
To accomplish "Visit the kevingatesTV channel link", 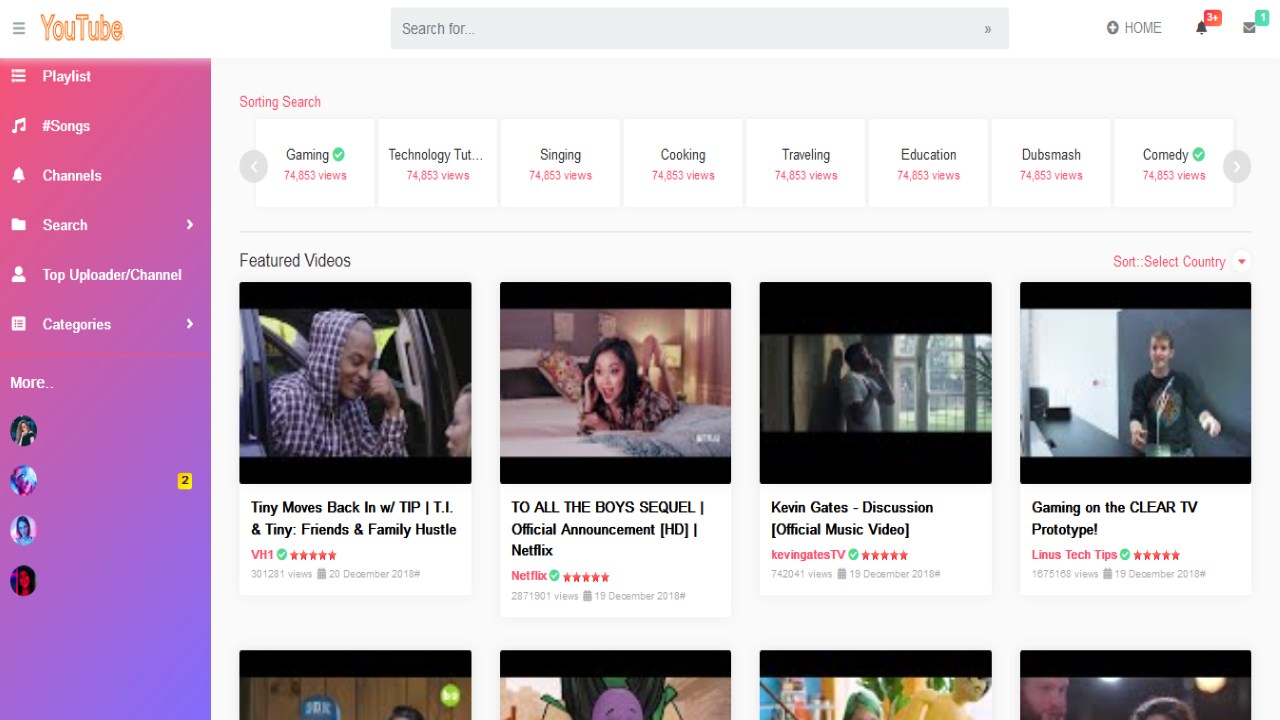I will pyautogui.click(x=808, y=555).
